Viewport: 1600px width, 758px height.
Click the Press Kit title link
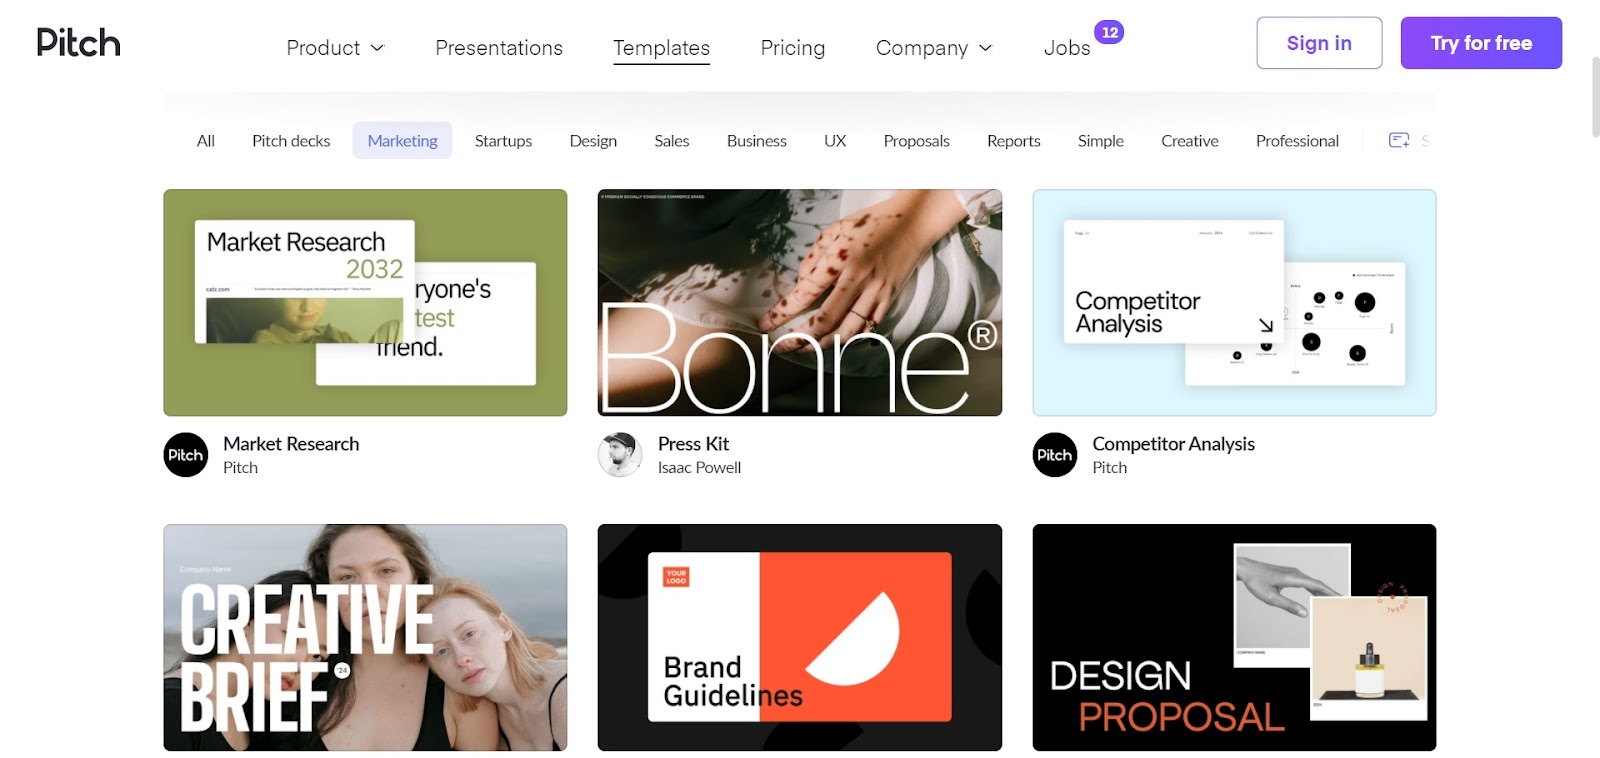693,444
